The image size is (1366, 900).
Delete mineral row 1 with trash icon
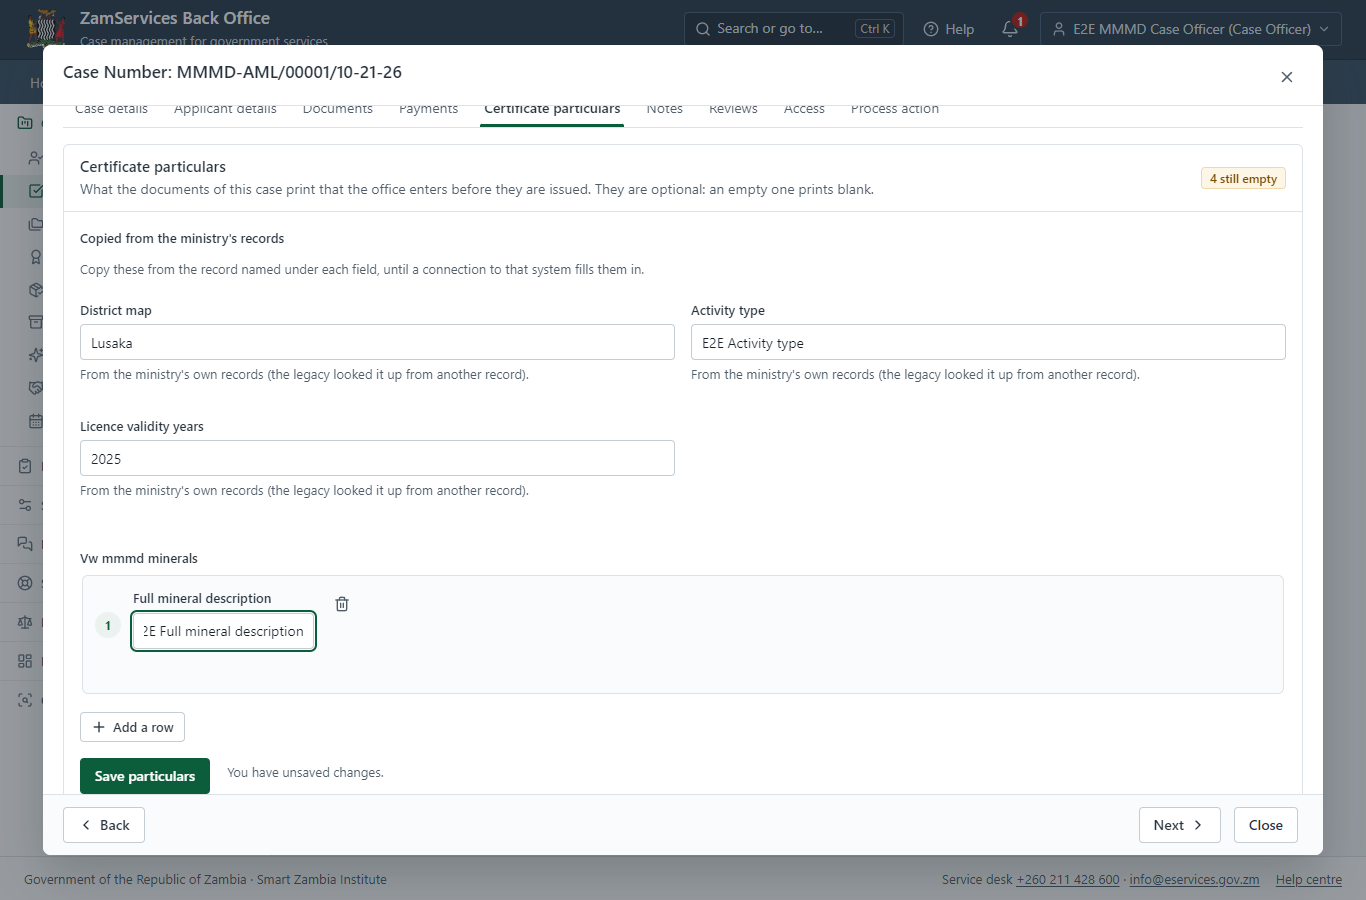[x=342, y=604]
